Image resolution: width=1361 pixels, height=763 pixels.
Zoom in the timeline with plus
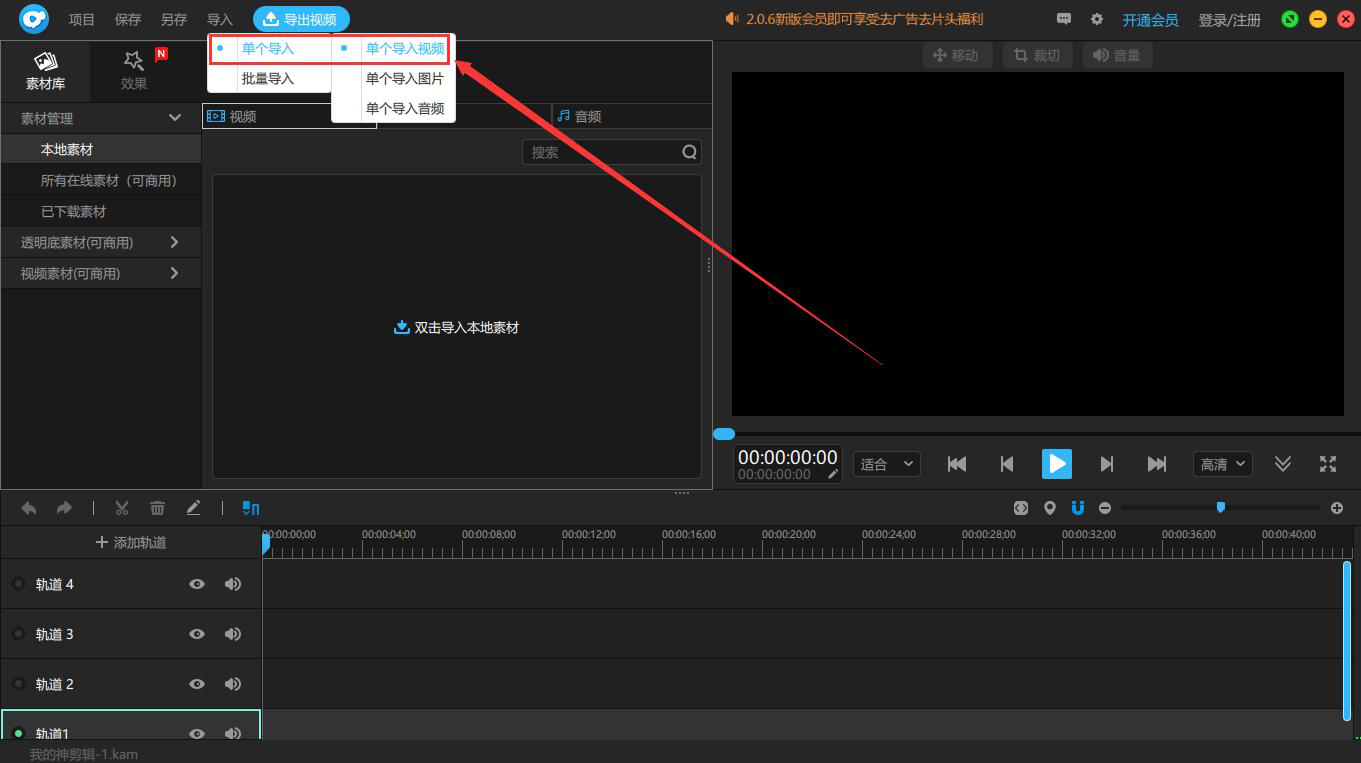click(x=1337, y=508)
